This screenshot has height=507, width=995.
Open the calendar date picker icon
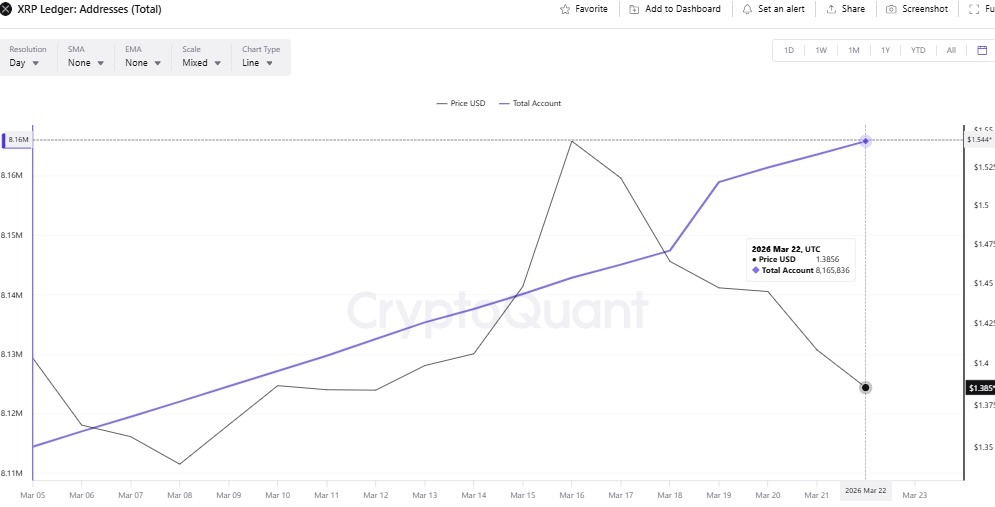pyautogui.click(x=982, y=50)
